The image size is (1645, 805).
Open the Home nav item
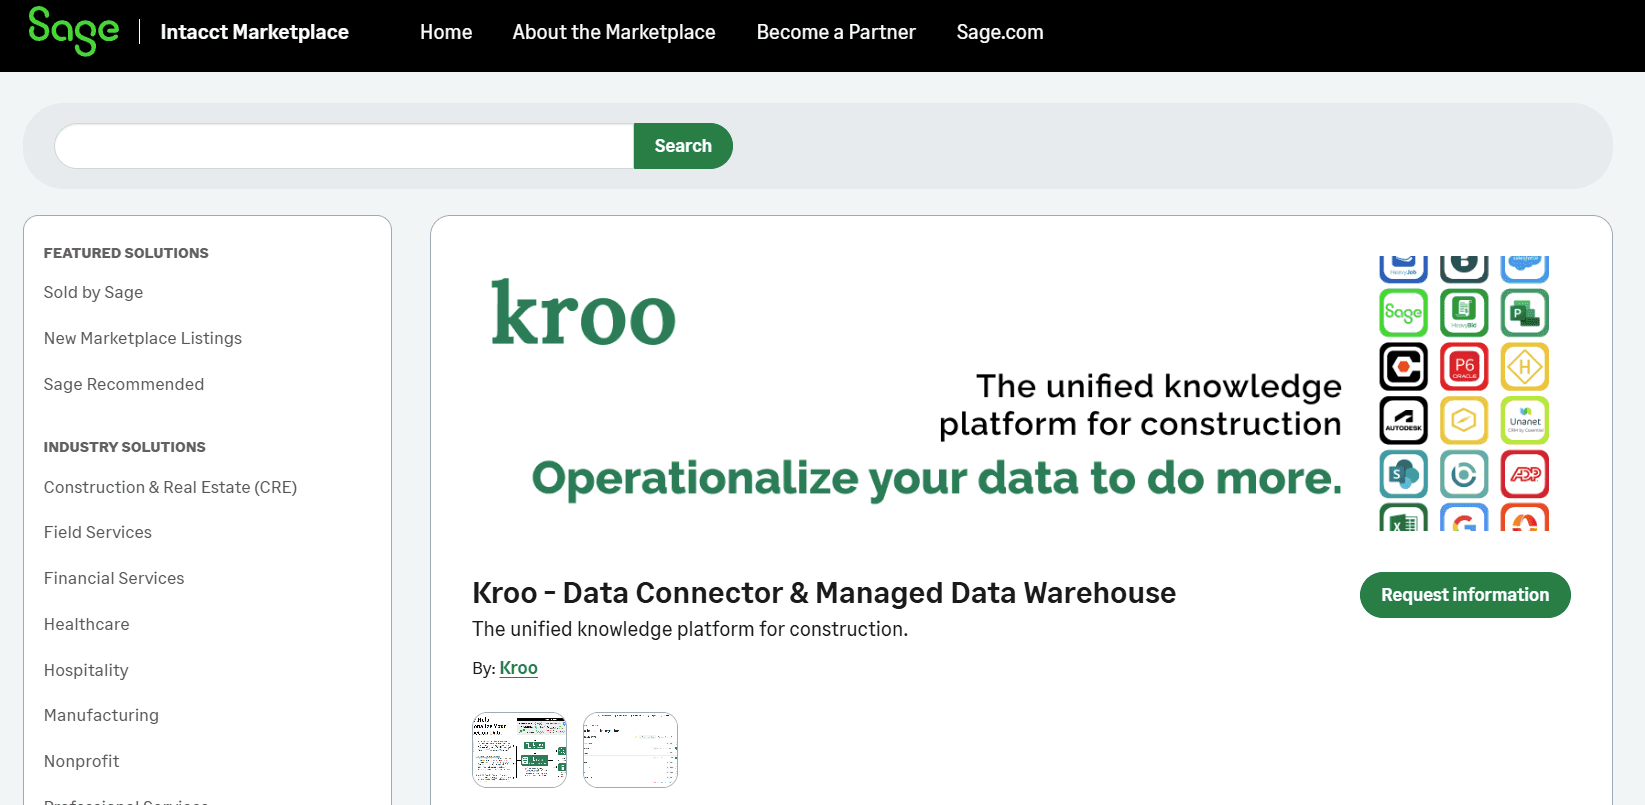446,32
